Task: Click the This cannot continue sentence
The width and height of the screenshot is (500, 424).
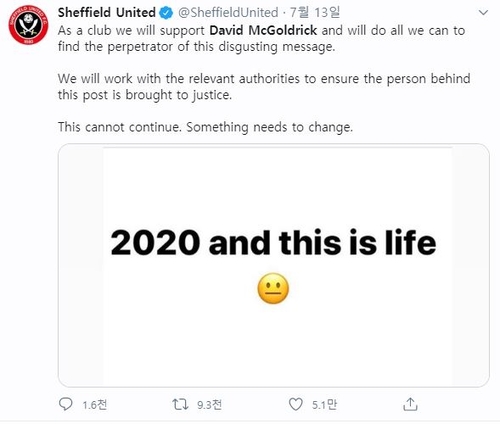Action: tap(205, 127)
